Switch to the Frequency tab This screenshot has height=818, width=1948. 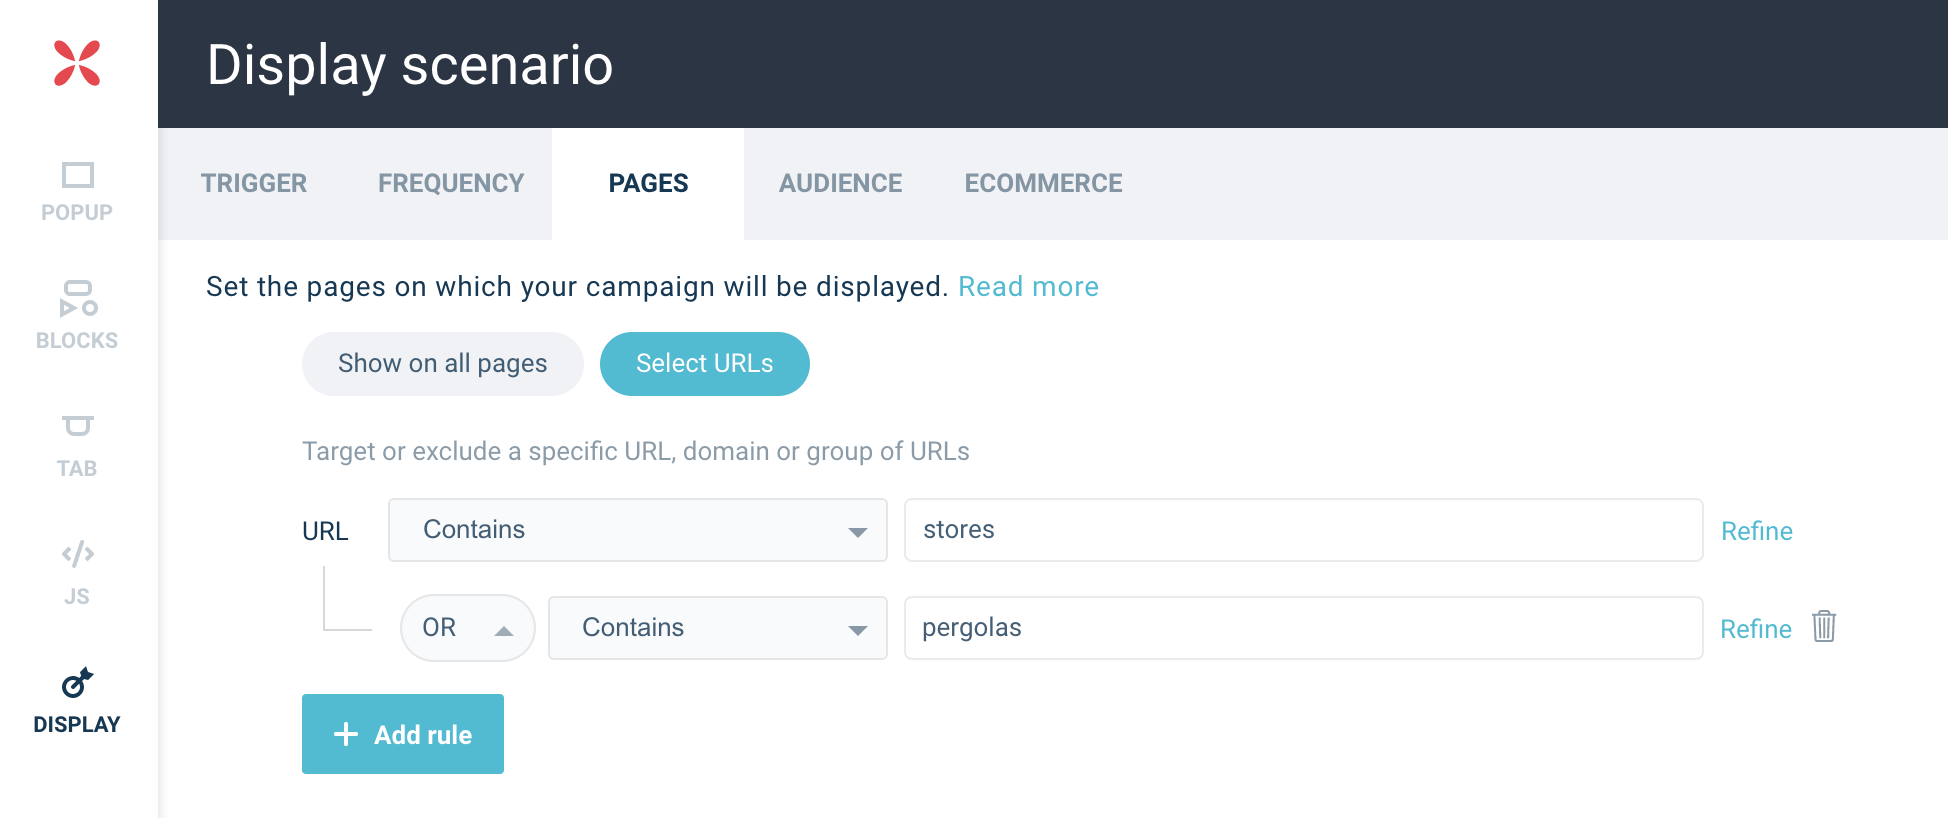tap(451, 183)
